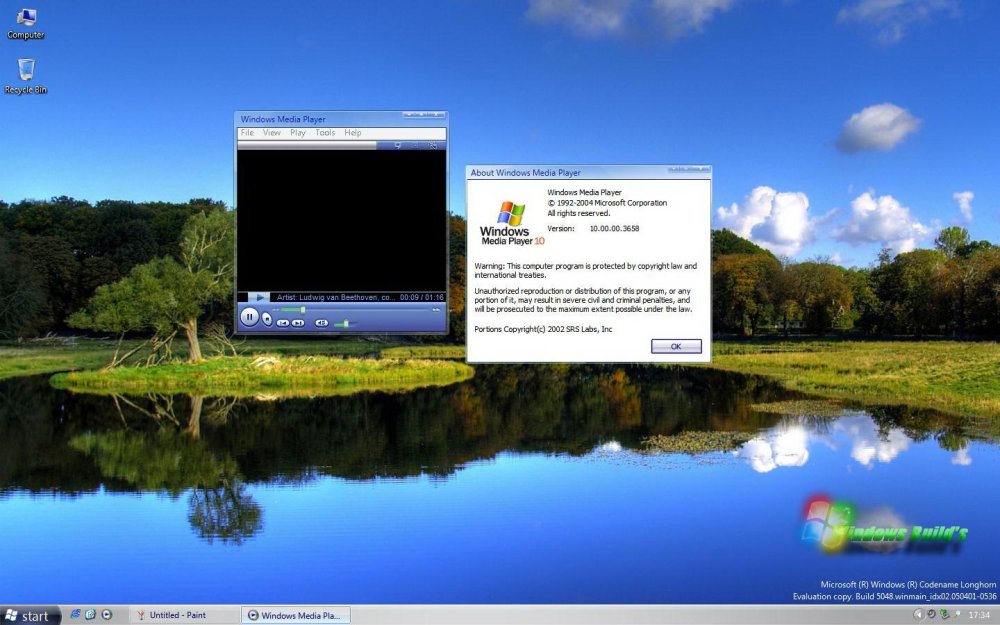Mute the Media Player audio

coord(322,323)
